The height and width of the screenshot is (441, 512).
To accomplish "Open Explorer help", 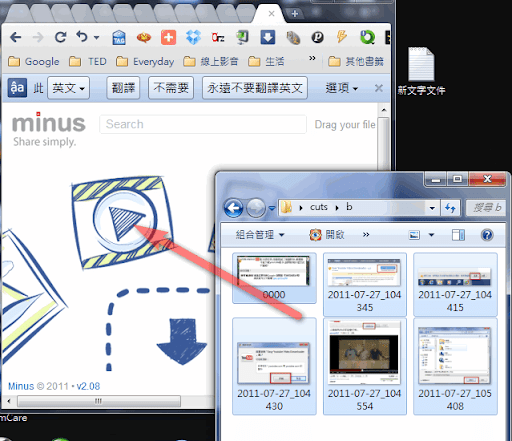I will click(x=487, y=235).
